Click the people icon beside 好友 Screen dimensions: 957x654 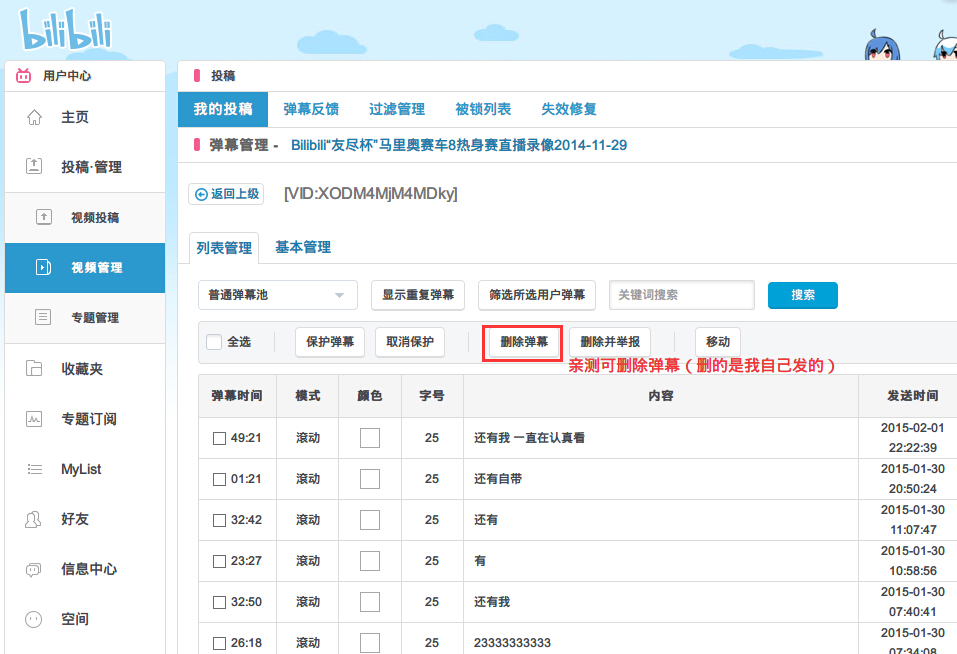pyautogui.click(x=34, y=519)
